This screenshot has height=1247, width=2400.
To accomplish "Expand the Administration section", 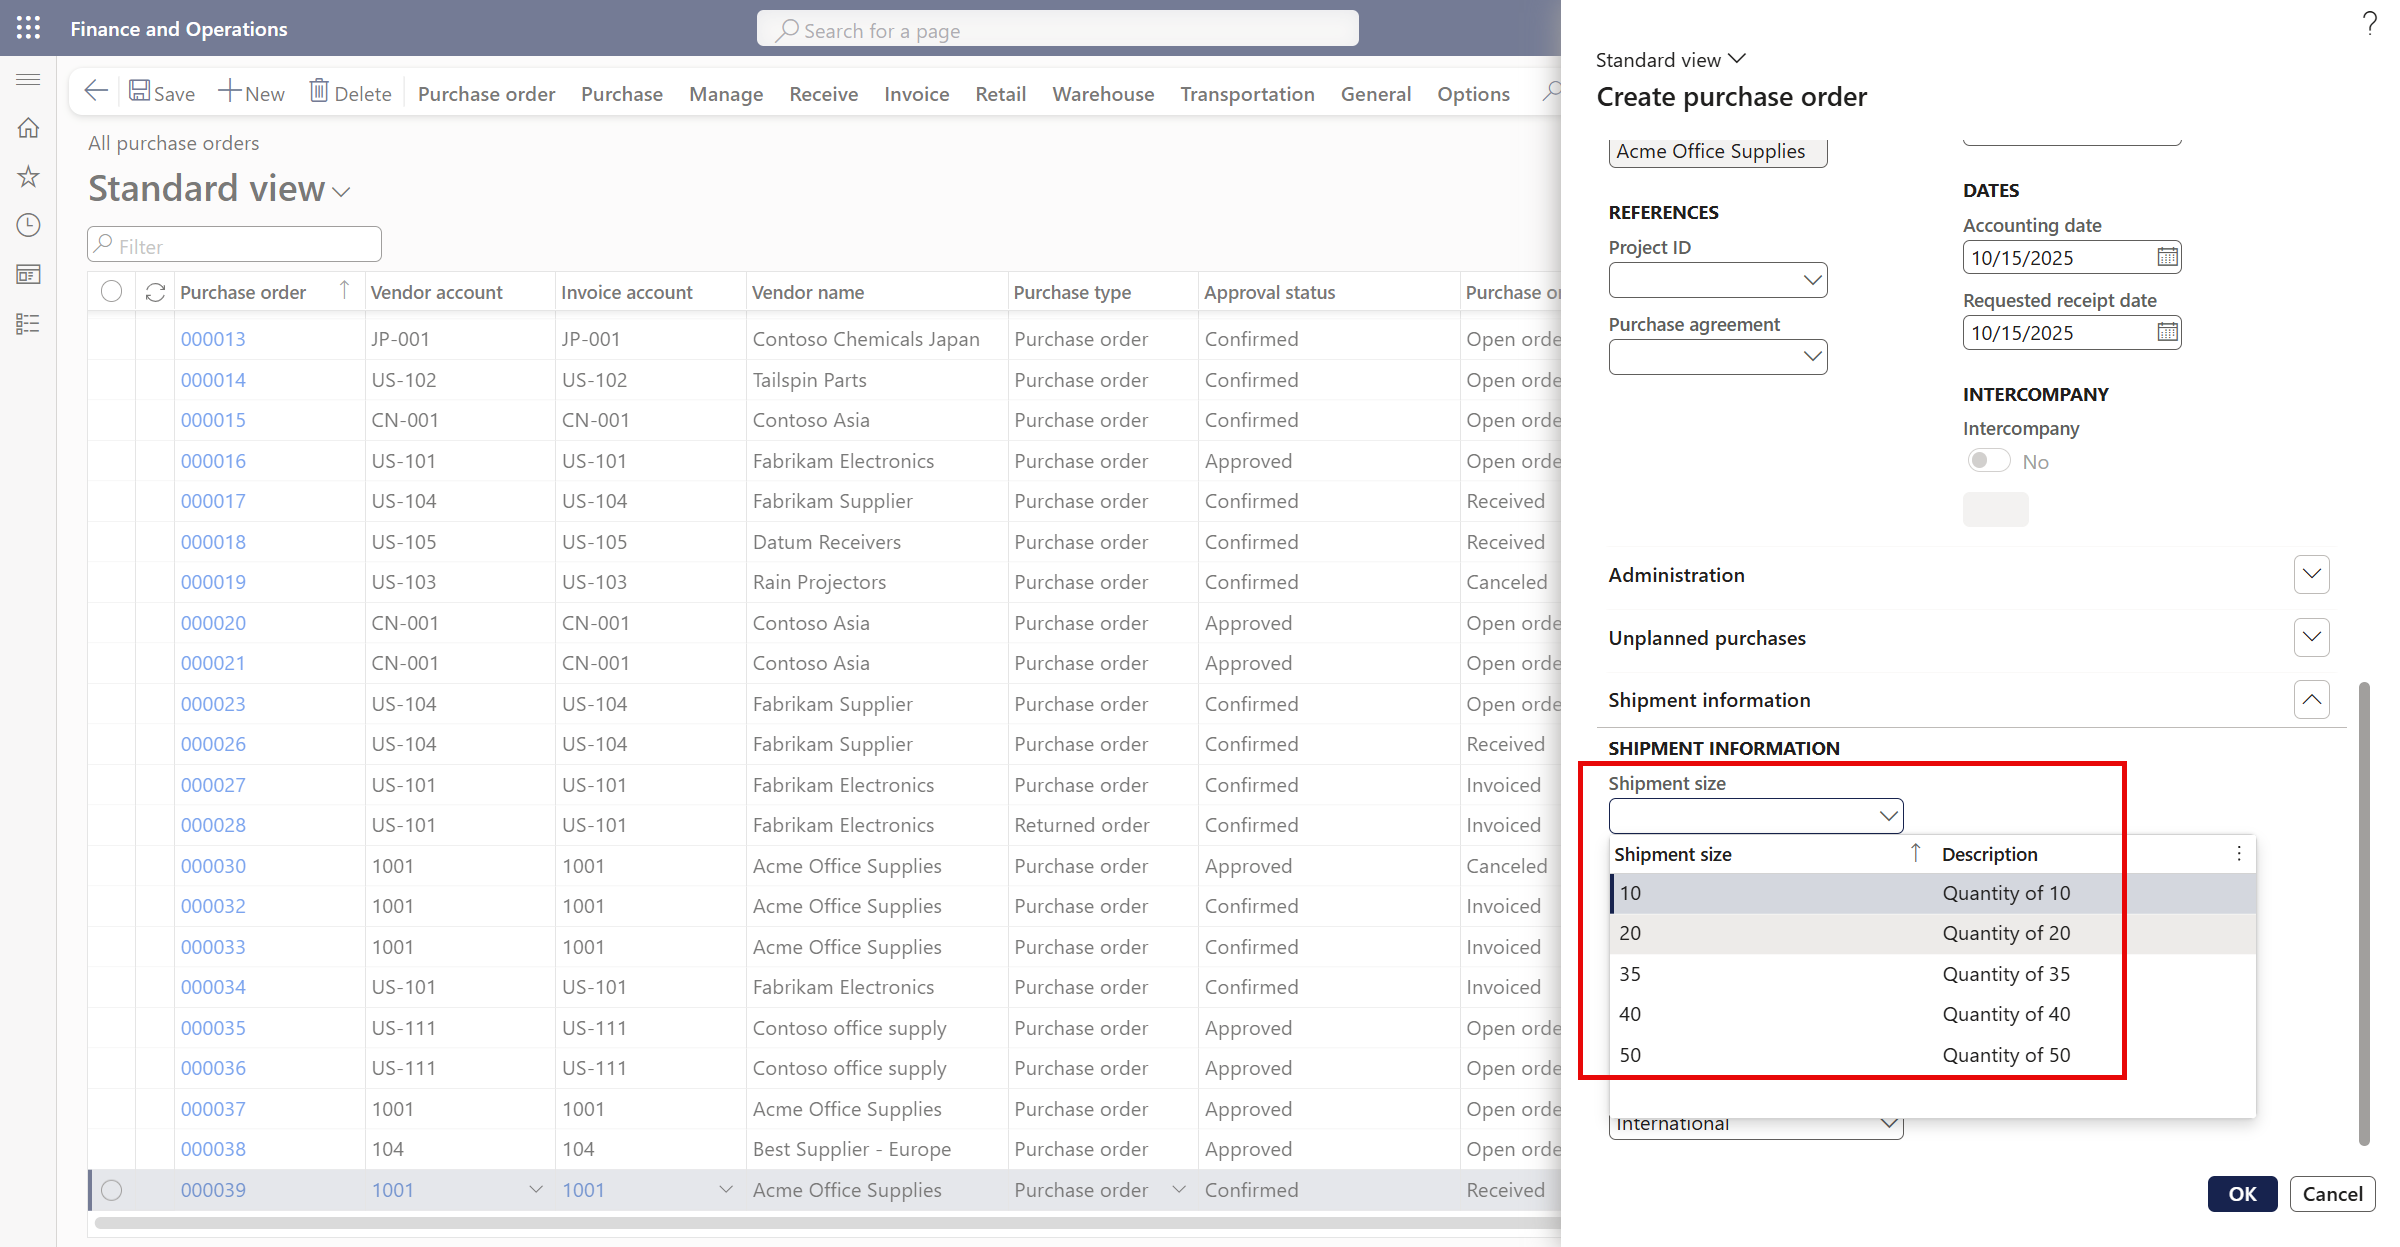I will 2311,575.
